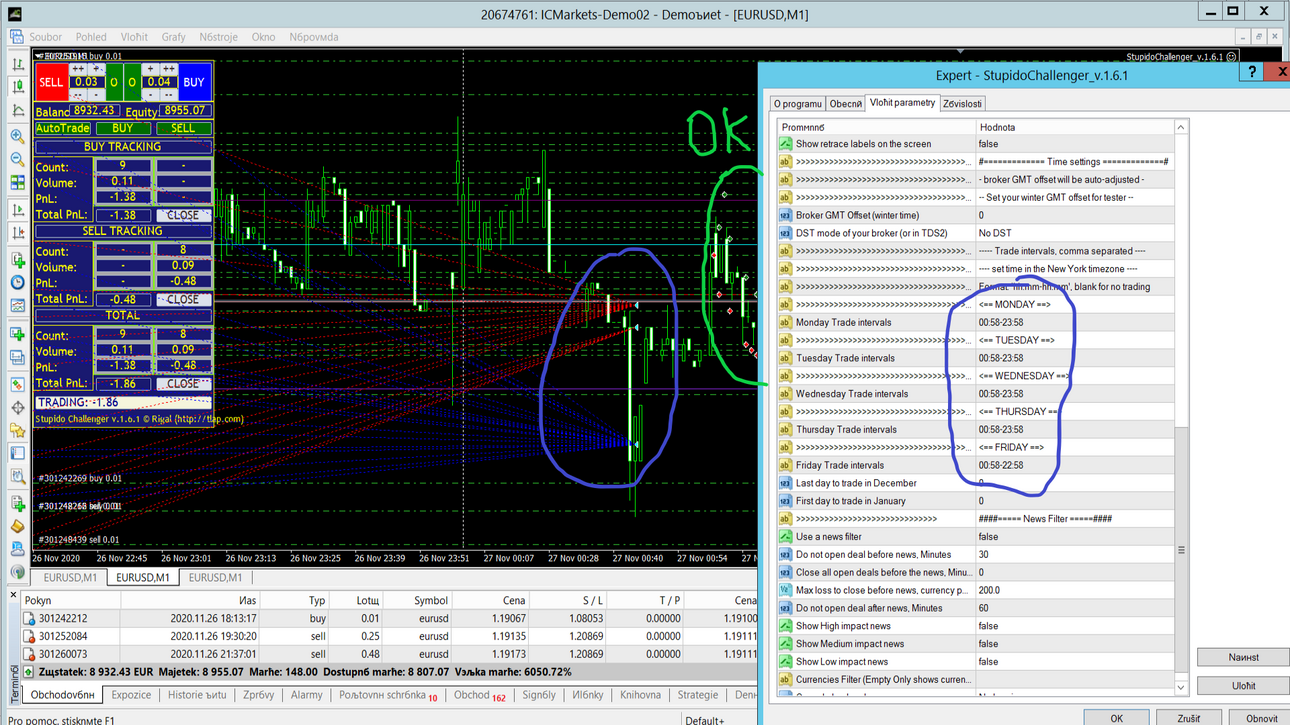Image resolution: width=1290 pixels, height=725 pixels.
Task: Click the Obnovit button
Action: pos(1261,717)
